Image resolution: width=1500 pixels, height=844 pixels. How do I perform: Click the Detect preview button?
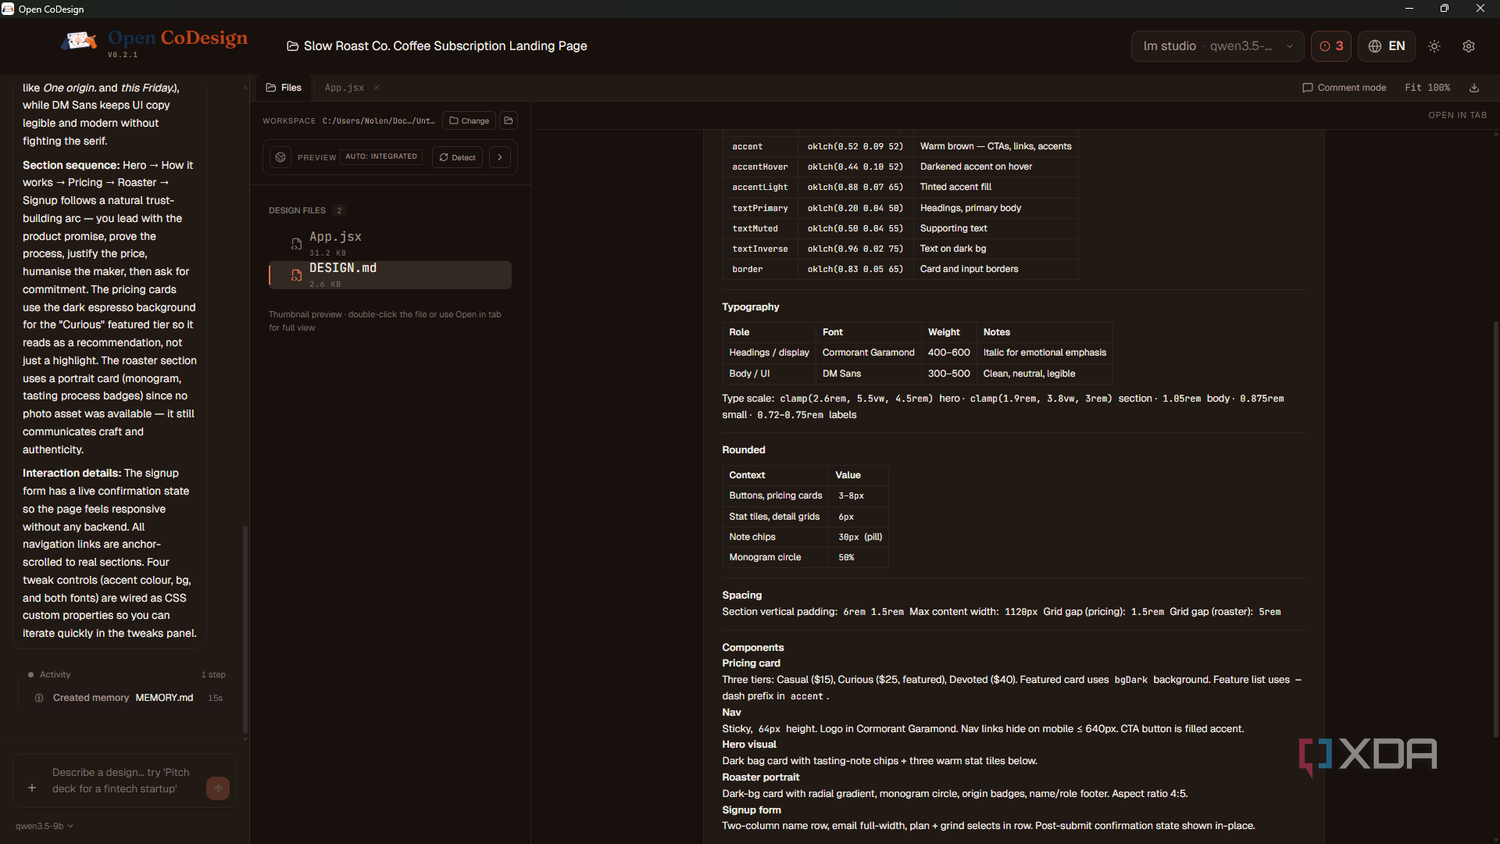click(x=457, y=157)
